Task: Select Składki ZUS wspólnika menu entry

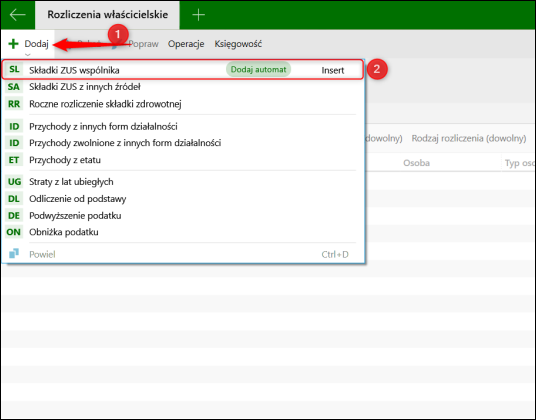Action: coord(183,70)
